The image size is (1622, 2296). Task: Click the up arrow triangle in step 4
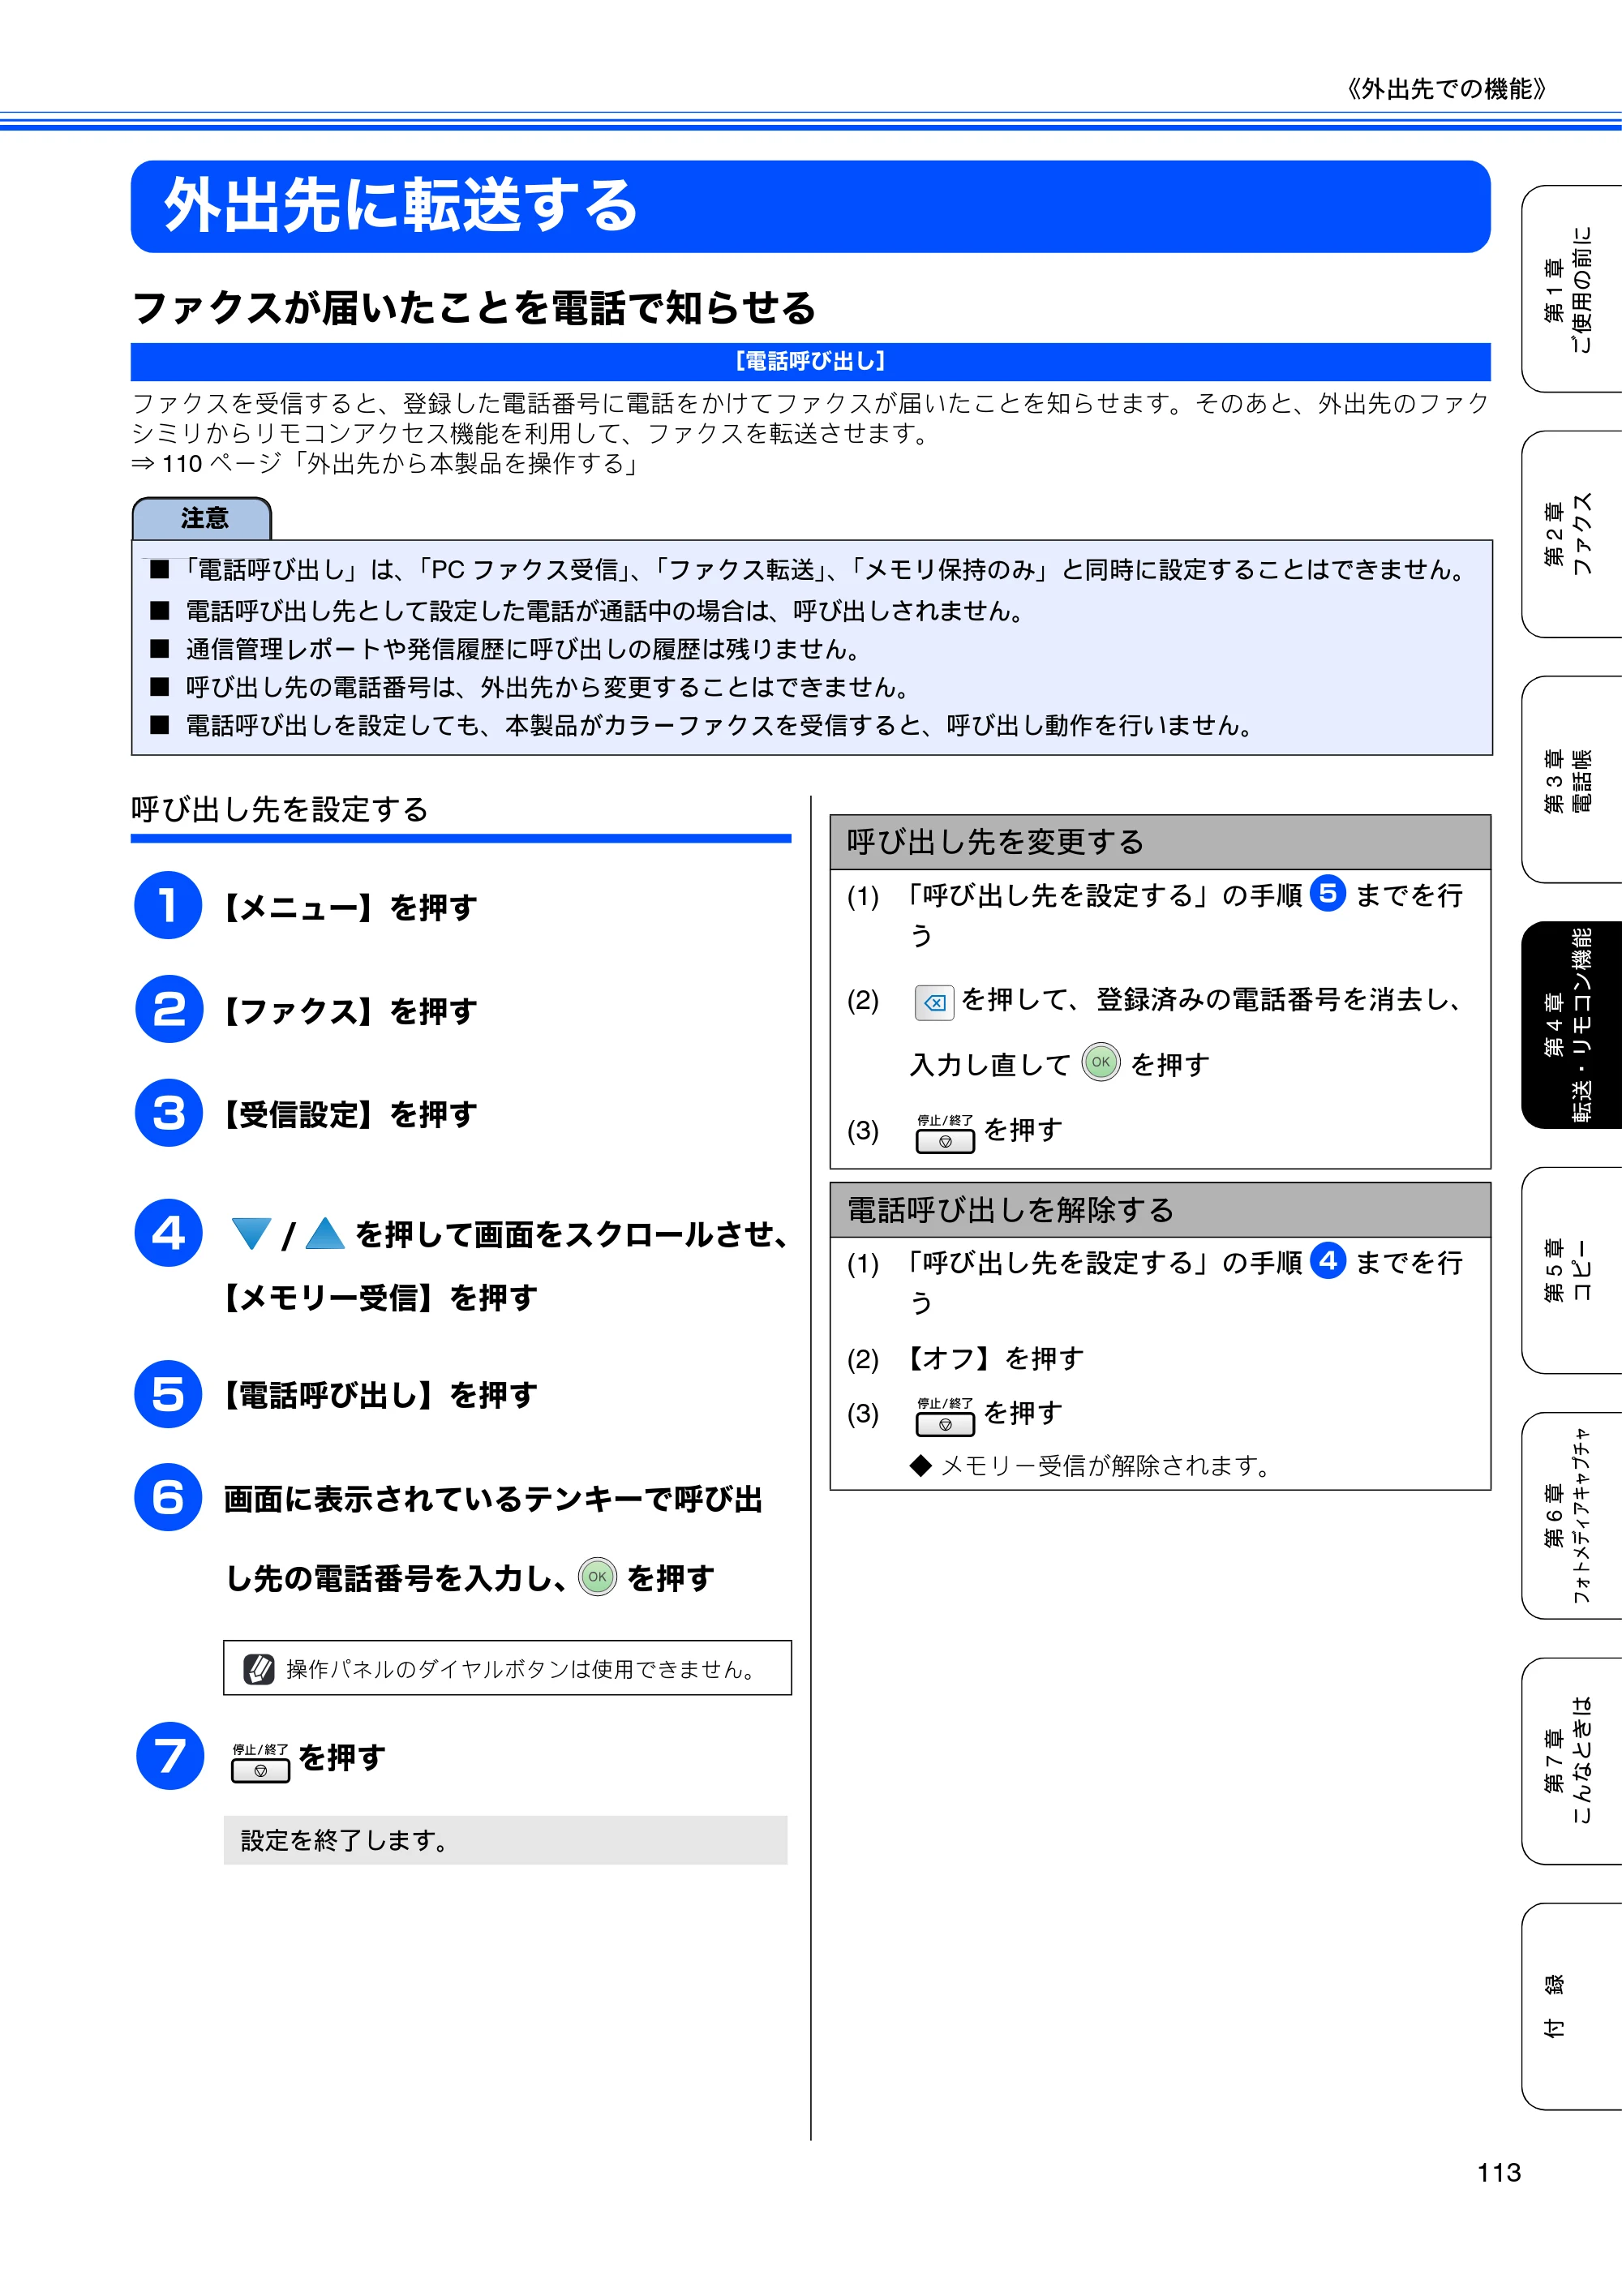(325, 1234)
